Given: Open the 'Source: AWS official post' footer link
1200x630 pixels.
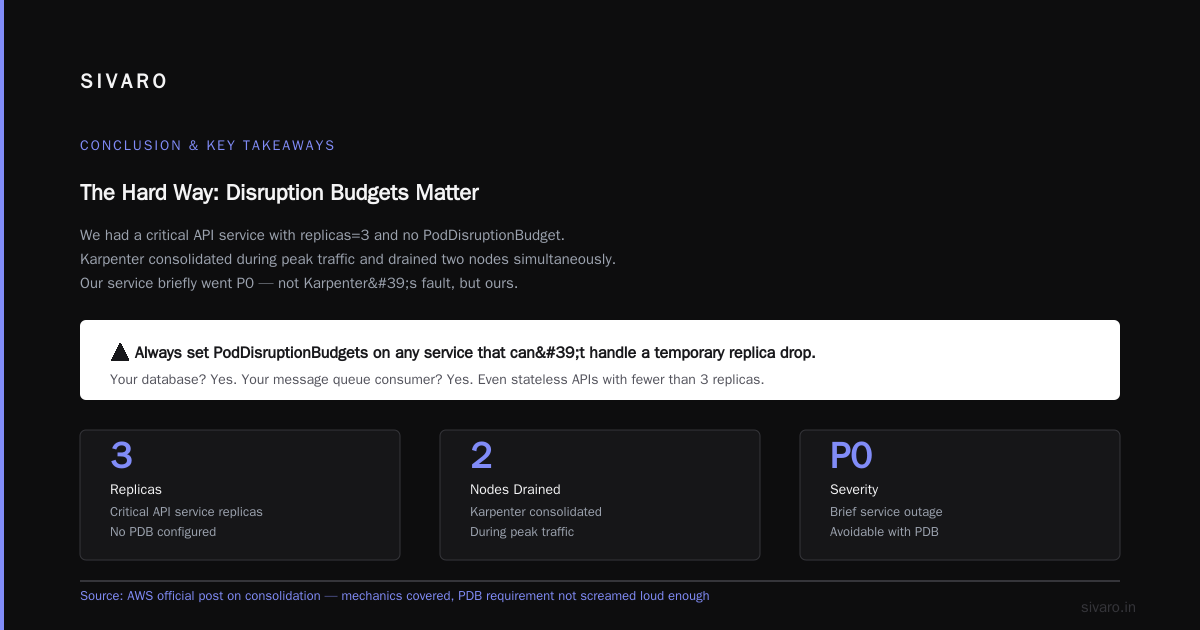Looking at the screenshot, I should click(395, 595).
